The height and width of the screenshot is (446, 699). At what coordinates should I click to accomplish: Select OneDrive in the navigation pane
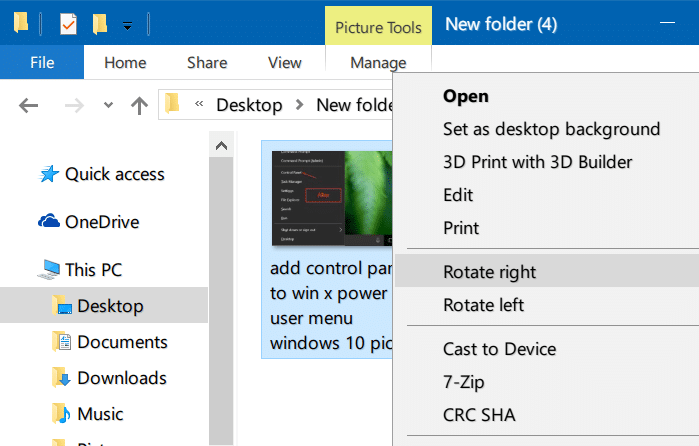tap(102, 222)
